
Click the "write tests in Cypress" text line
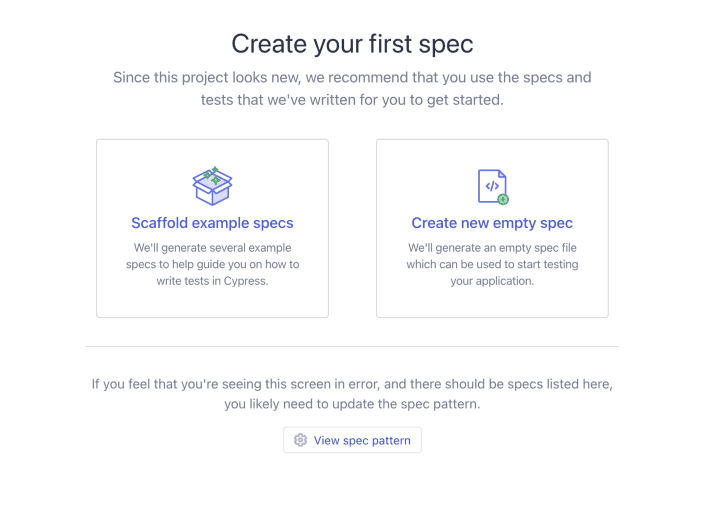click(212, 281)
